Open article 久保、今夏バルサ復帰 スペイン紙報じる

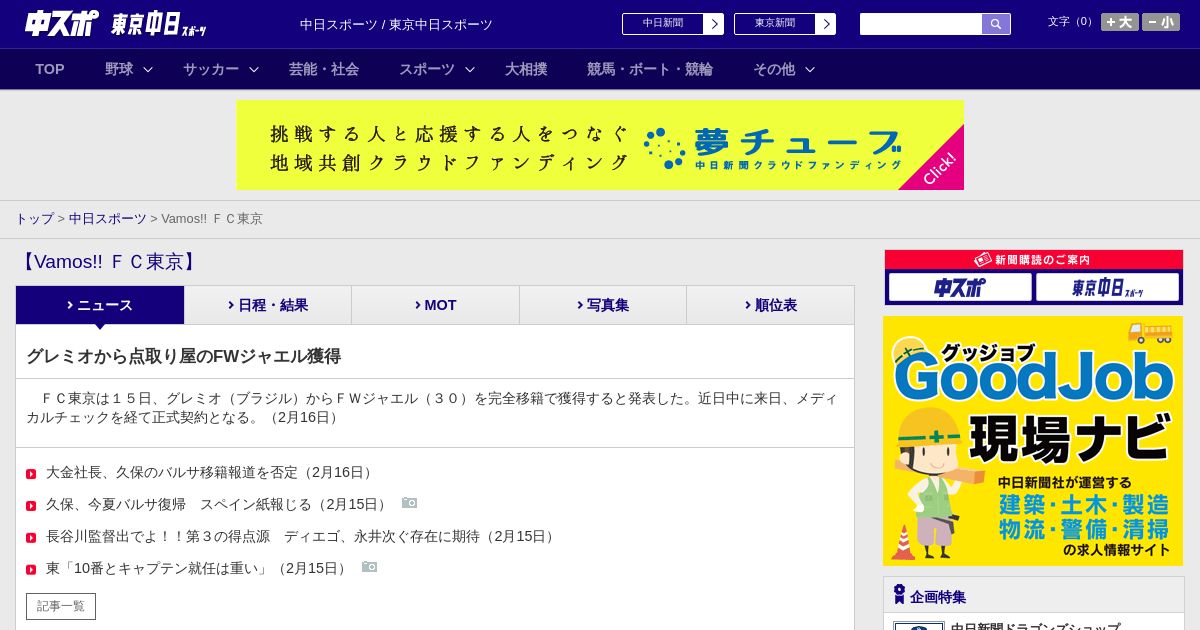tap(218, 505)
